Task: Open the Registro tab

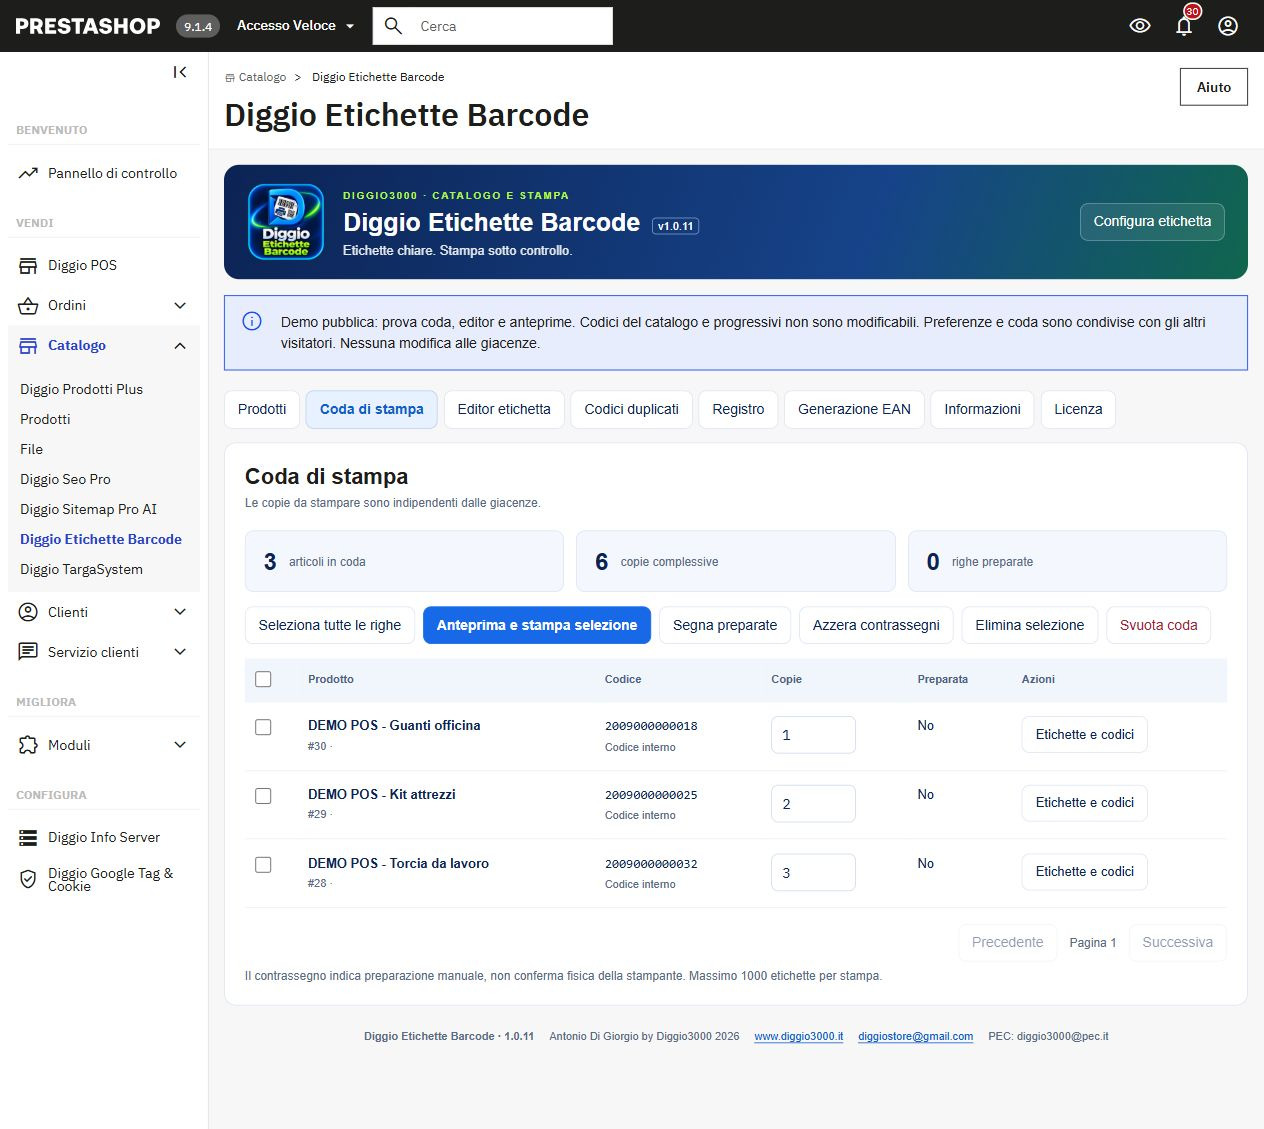Action: 738,409
